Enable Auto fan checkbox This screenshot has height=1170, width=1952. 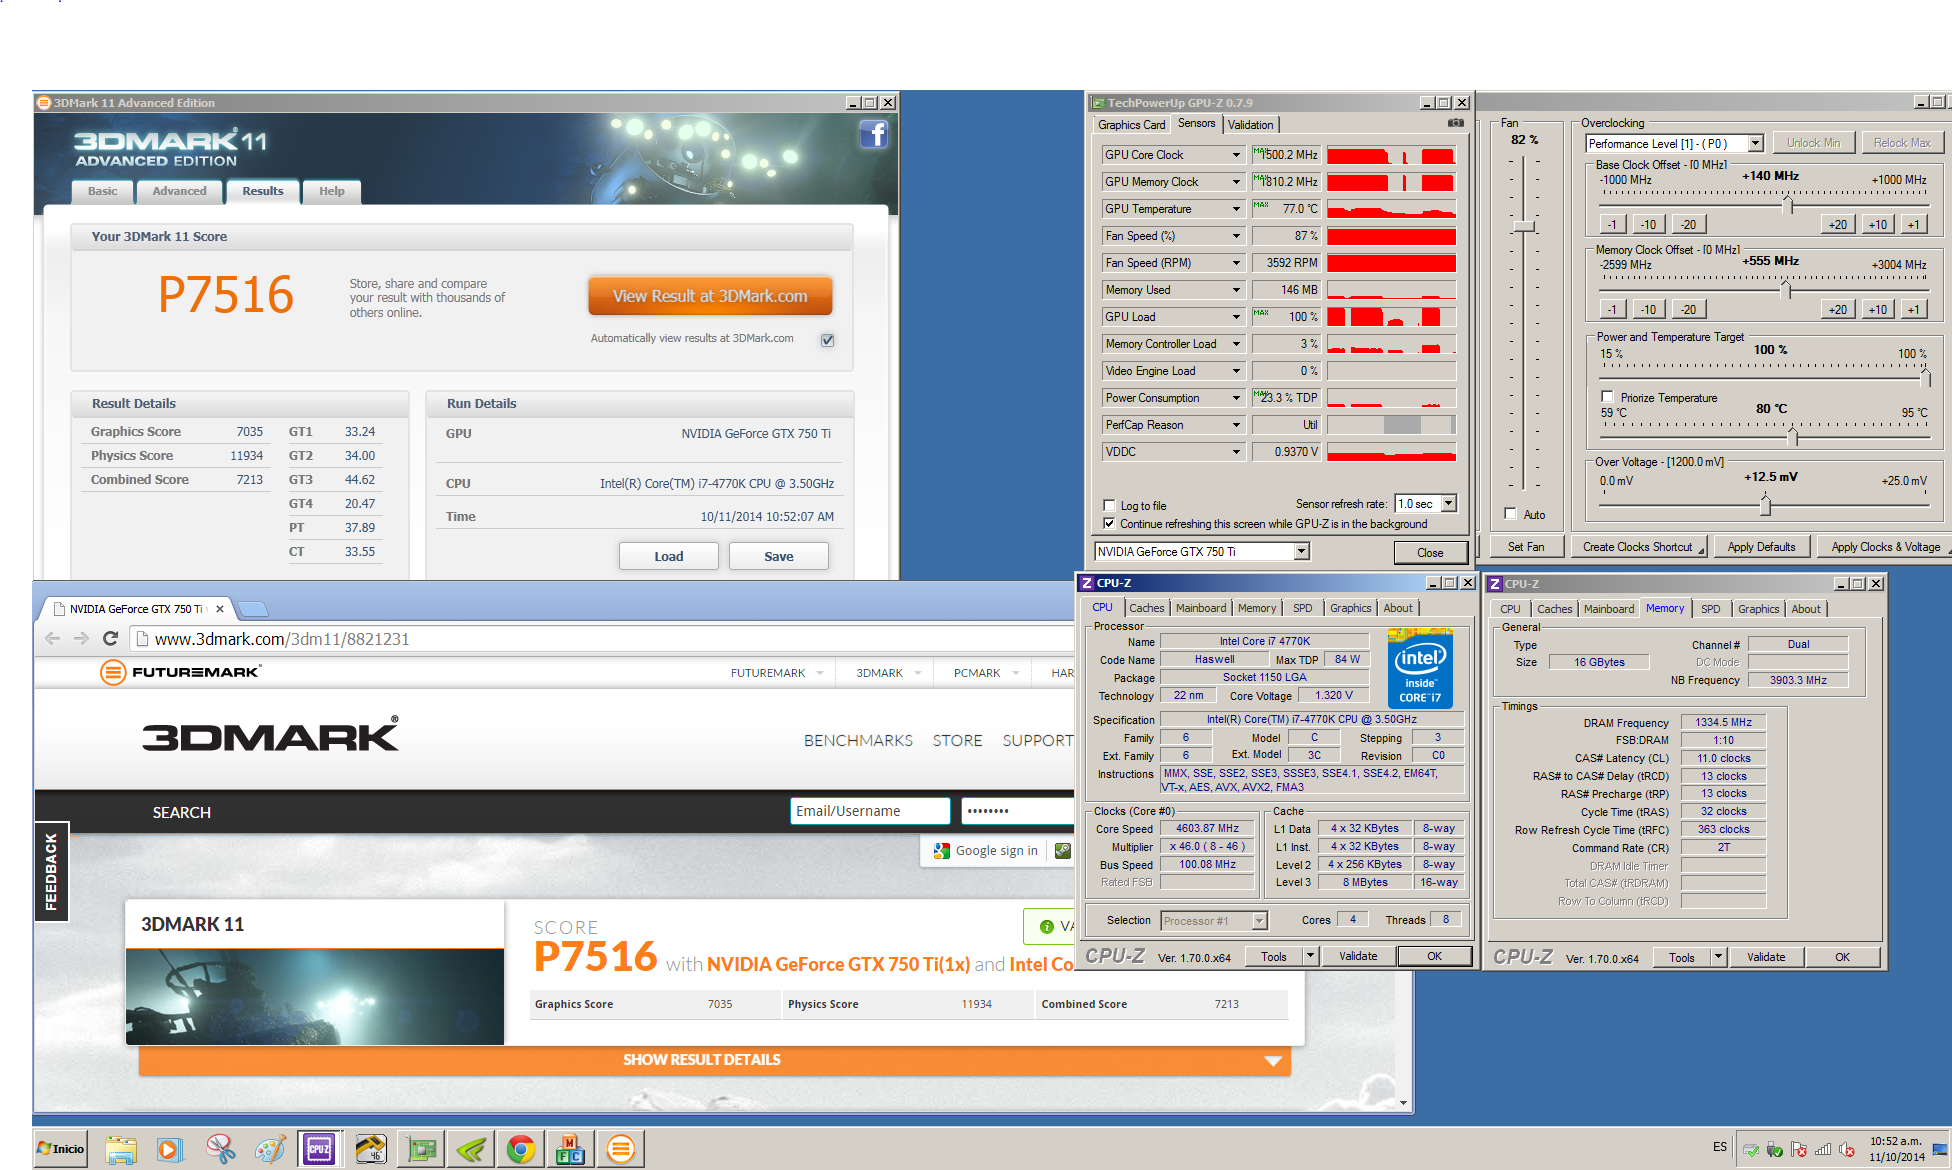click(x=1511, y=514)
